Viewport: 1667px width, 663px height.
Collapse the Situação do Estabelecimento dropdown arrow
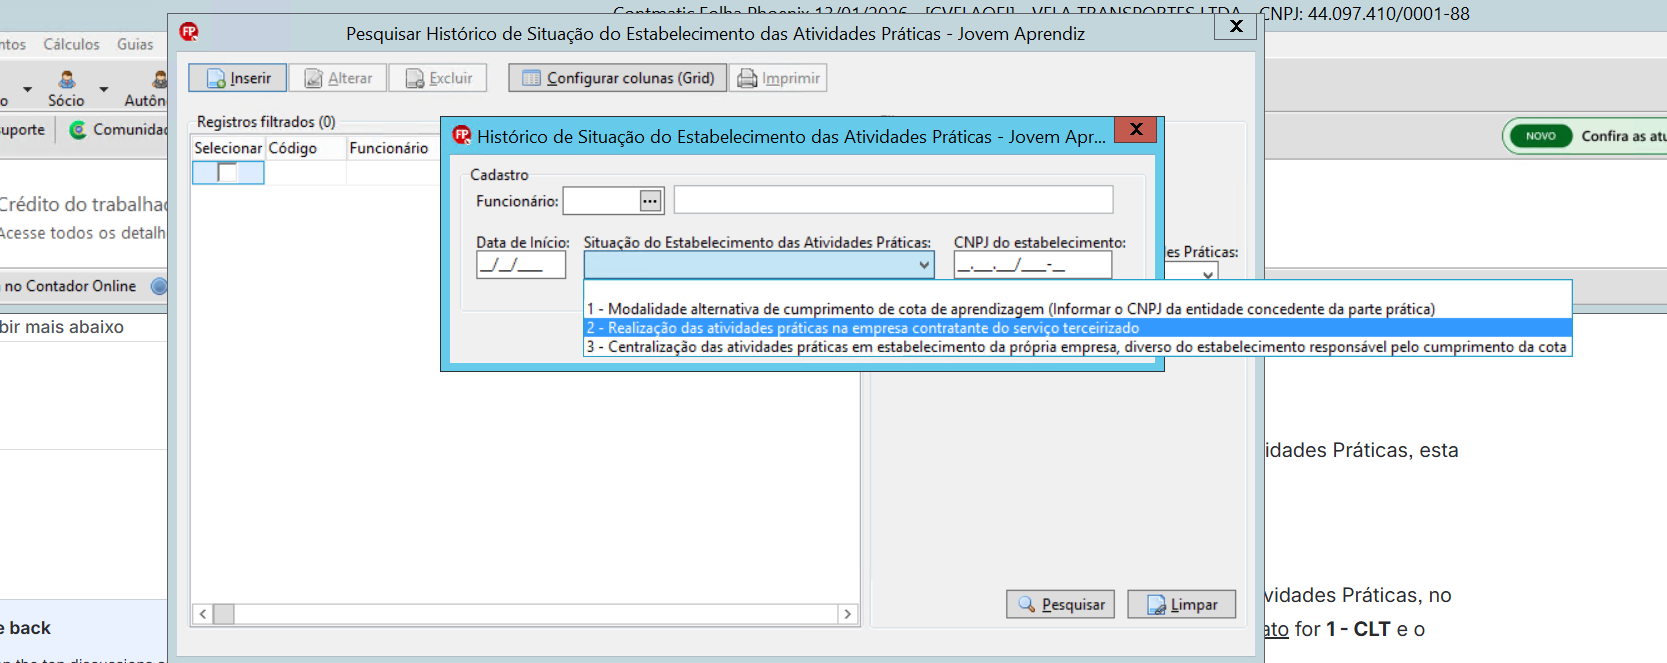(924, 265)
